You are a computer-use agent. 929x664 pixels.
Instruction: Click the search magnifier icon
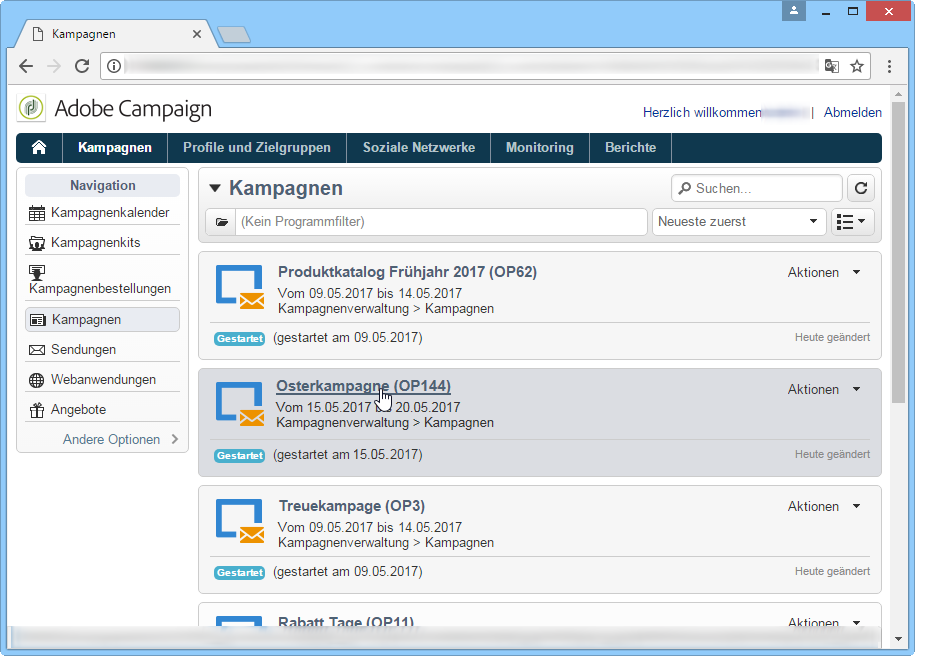pyautogui.click(x=684, y=188)
